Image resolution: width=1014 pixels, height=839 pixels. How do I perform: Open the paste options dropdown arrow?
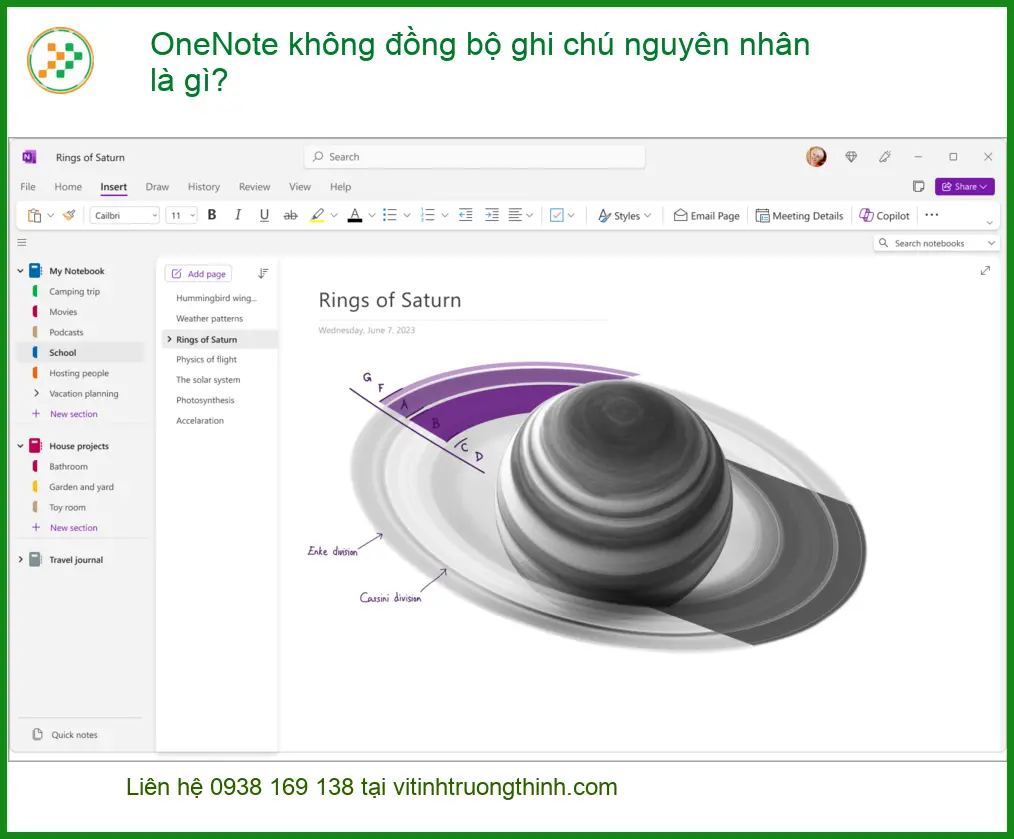pos(50,215)
